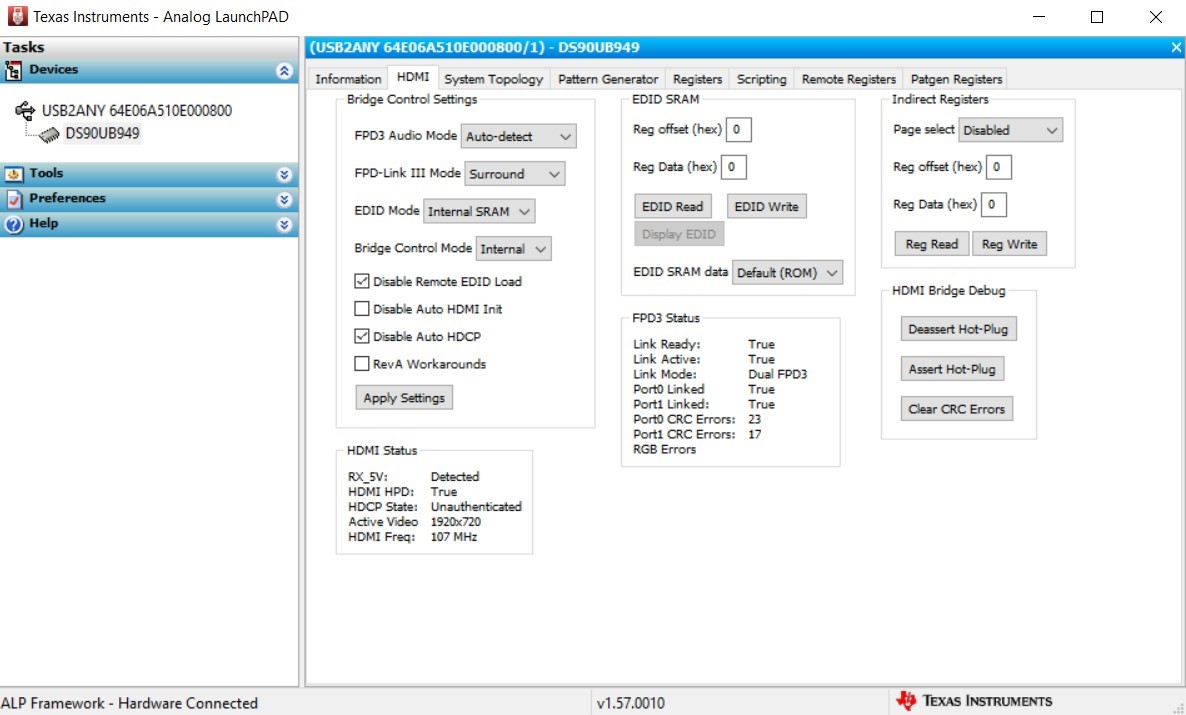The width and height of the screenshot is (1186, 715).
Task: Click the Tools section icon
Action: tap(14, 174)
